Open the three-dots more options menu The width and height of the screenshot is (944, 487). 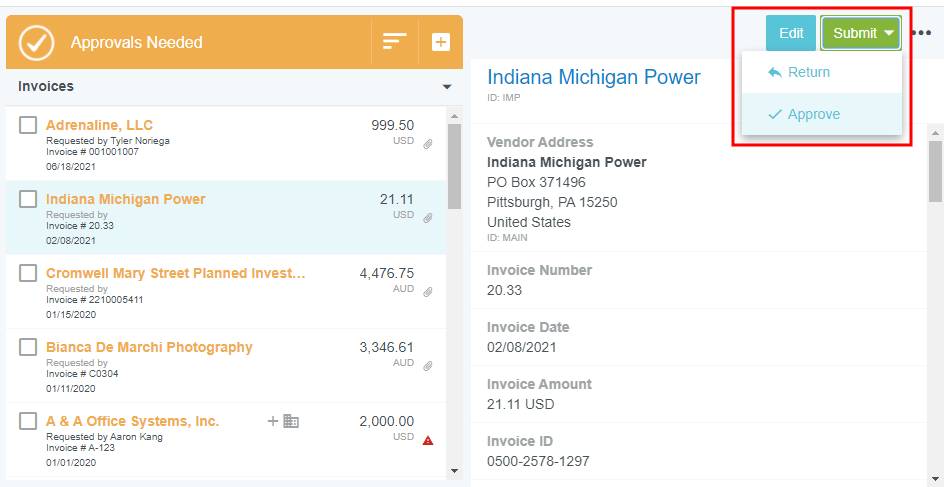(922, 33)
